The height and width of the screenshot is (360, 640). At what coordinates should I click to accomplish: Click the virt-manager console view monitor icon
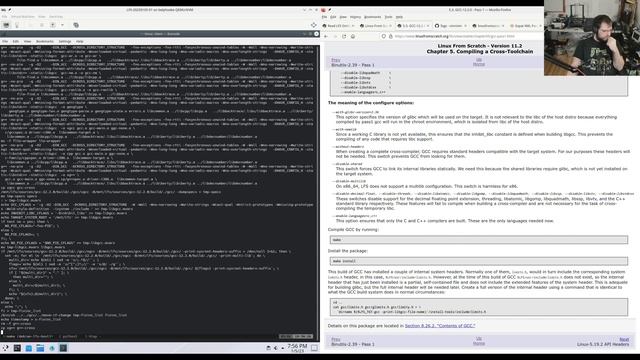pyautogui.click(x=6, y=25)
